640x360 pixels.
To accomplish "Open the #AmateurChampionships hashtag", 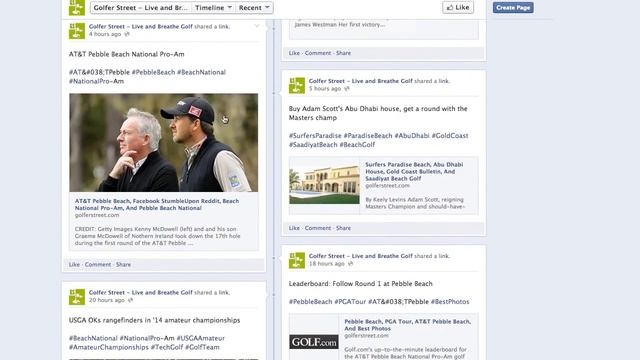I will click(109, 347).
